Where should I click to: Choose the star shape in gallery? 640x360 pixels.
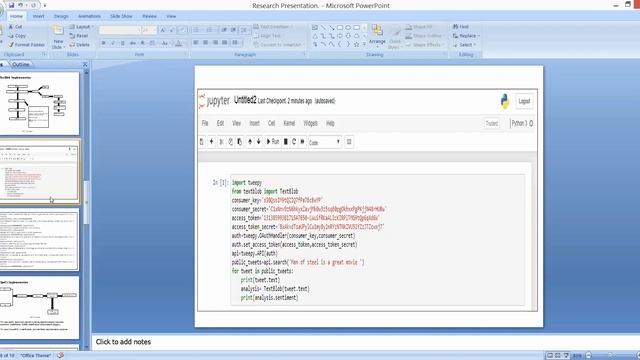(x=356, y=44)
